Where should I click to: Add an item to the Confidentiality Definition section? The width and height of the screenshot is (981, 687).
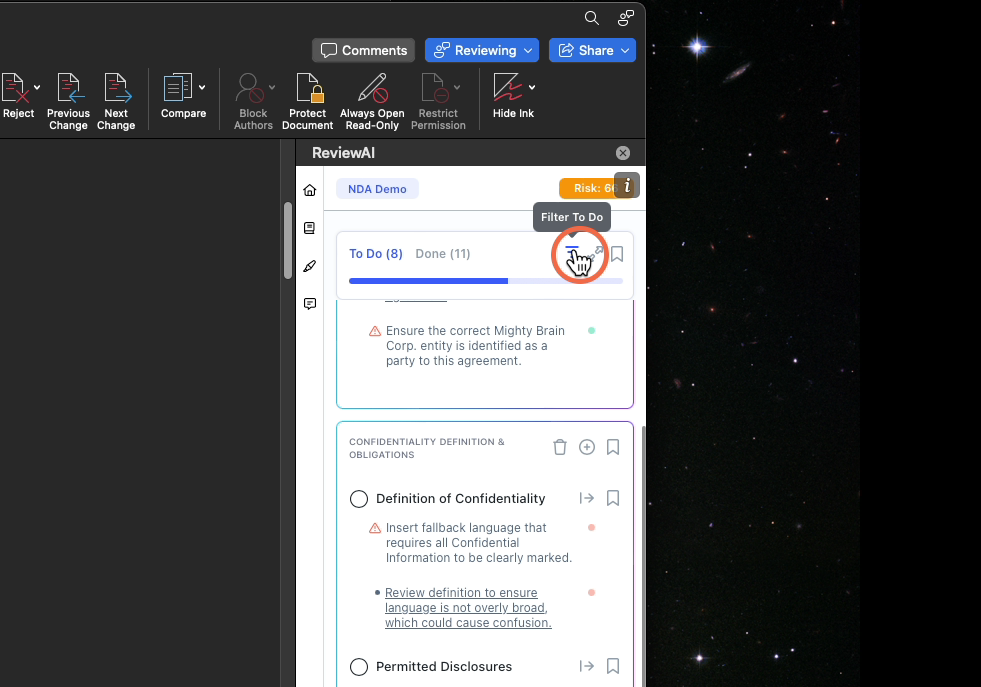pos(587,447)
